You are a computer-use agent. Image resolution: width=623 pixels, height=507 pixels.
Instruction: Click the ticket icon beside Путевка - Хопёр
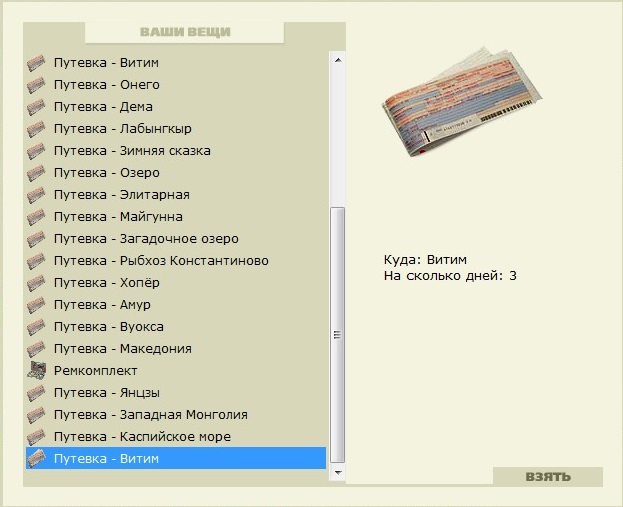(x=36, y=283)
